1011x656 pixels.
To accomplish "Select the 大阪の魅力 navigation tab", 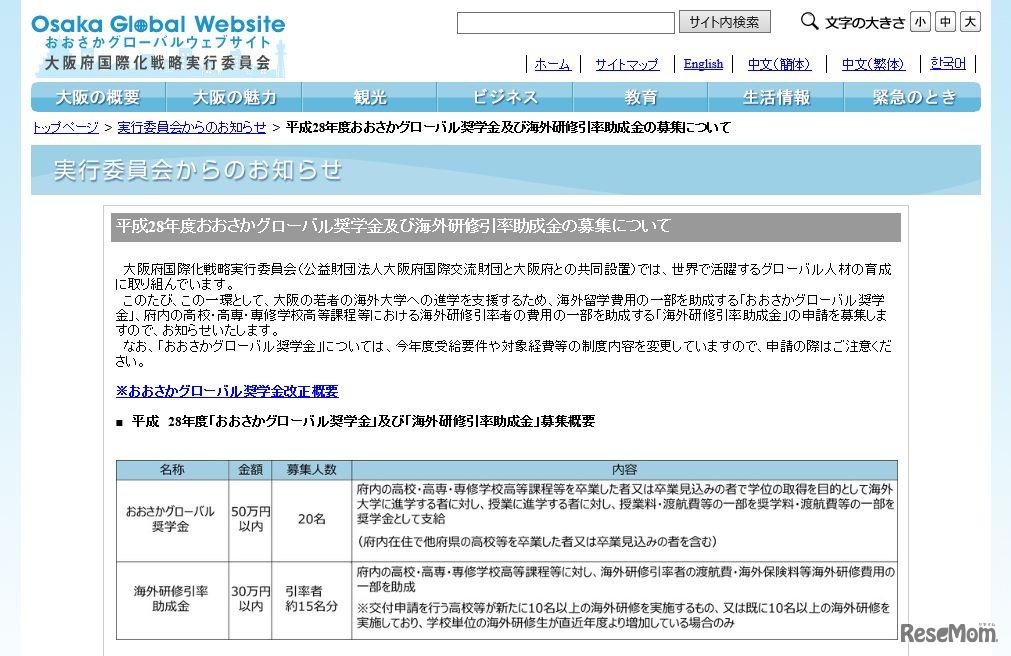I will 232,97.
